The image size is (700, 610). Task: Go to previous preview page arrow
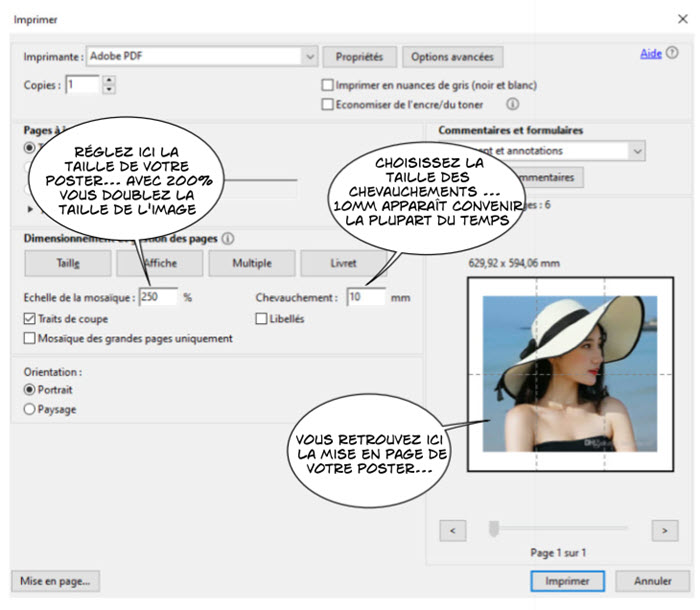coord(453,531)
